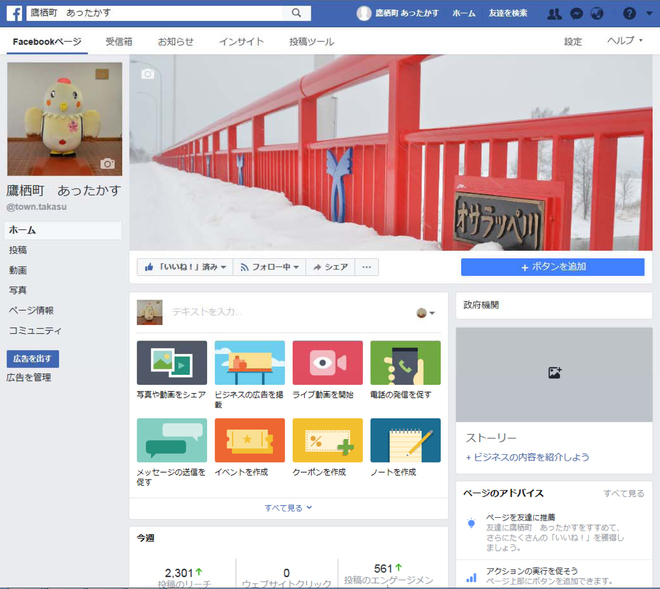The image size is (660, 589).
Task: Click シェア button
Action: [330, 267]
